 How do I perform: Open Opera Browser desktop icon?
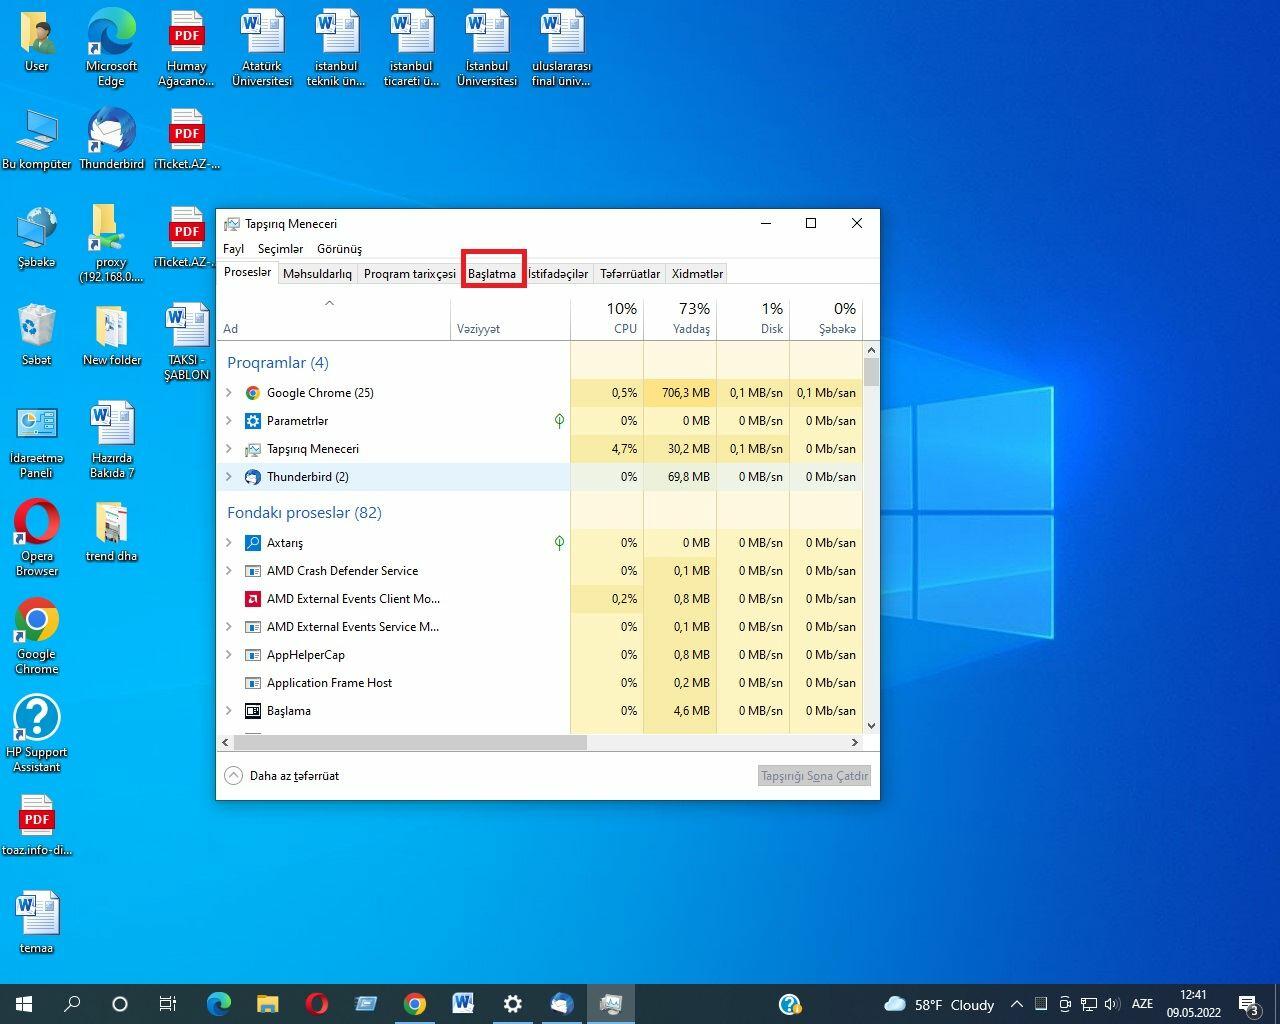coord(37,524)
